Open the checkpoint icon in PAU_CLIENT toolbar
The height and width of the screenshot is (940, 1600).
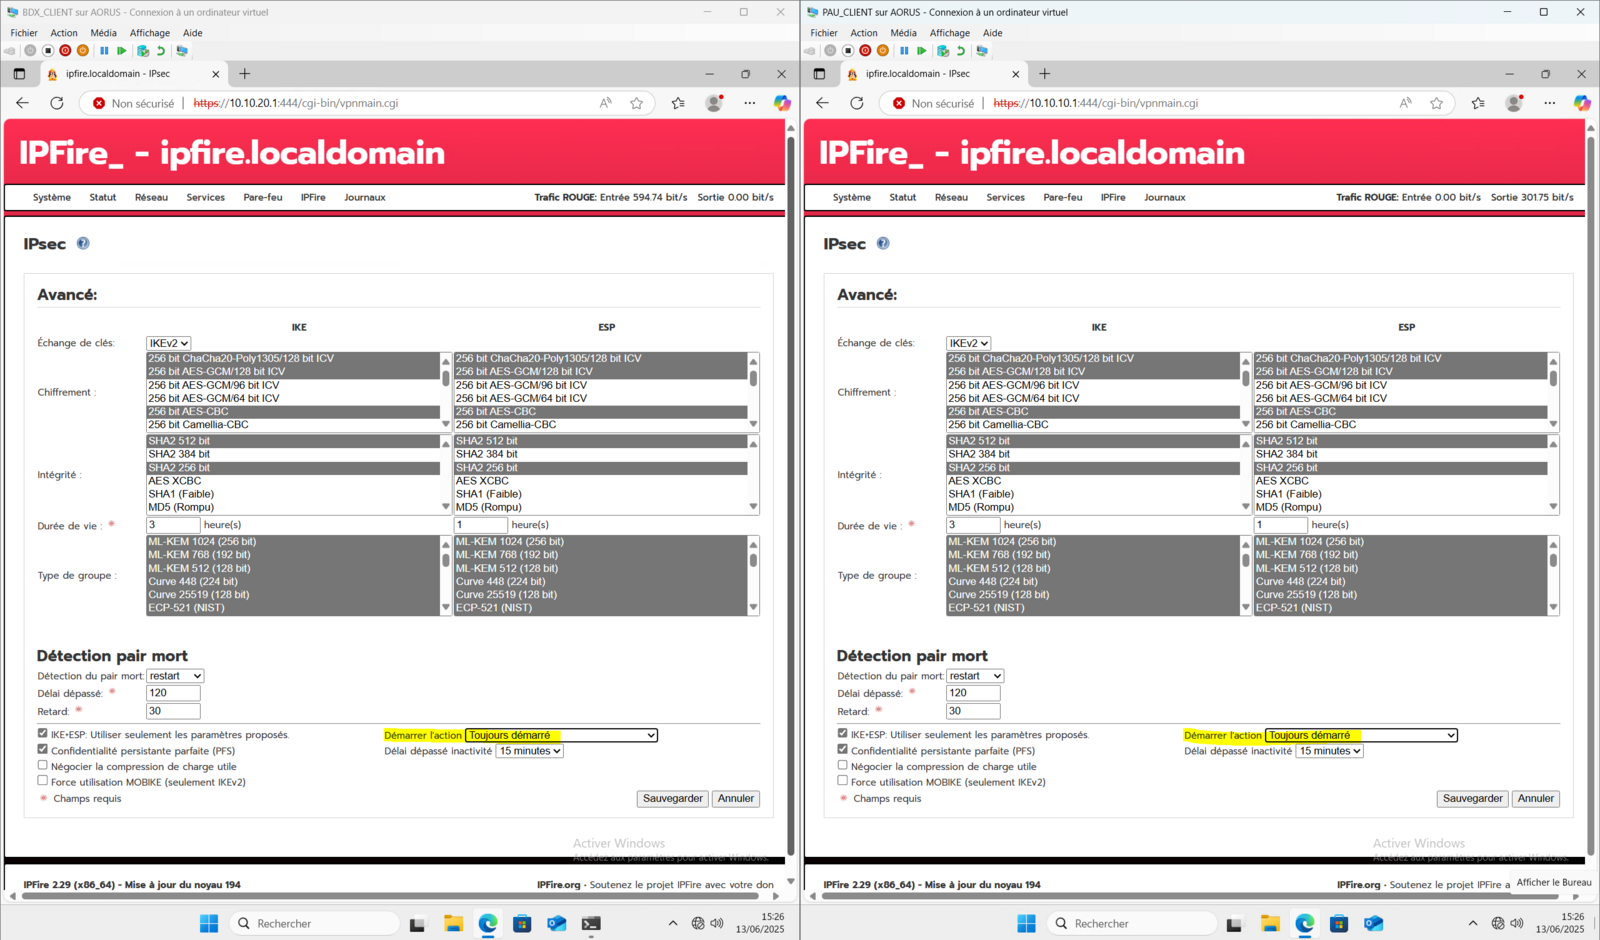point(942,51)
